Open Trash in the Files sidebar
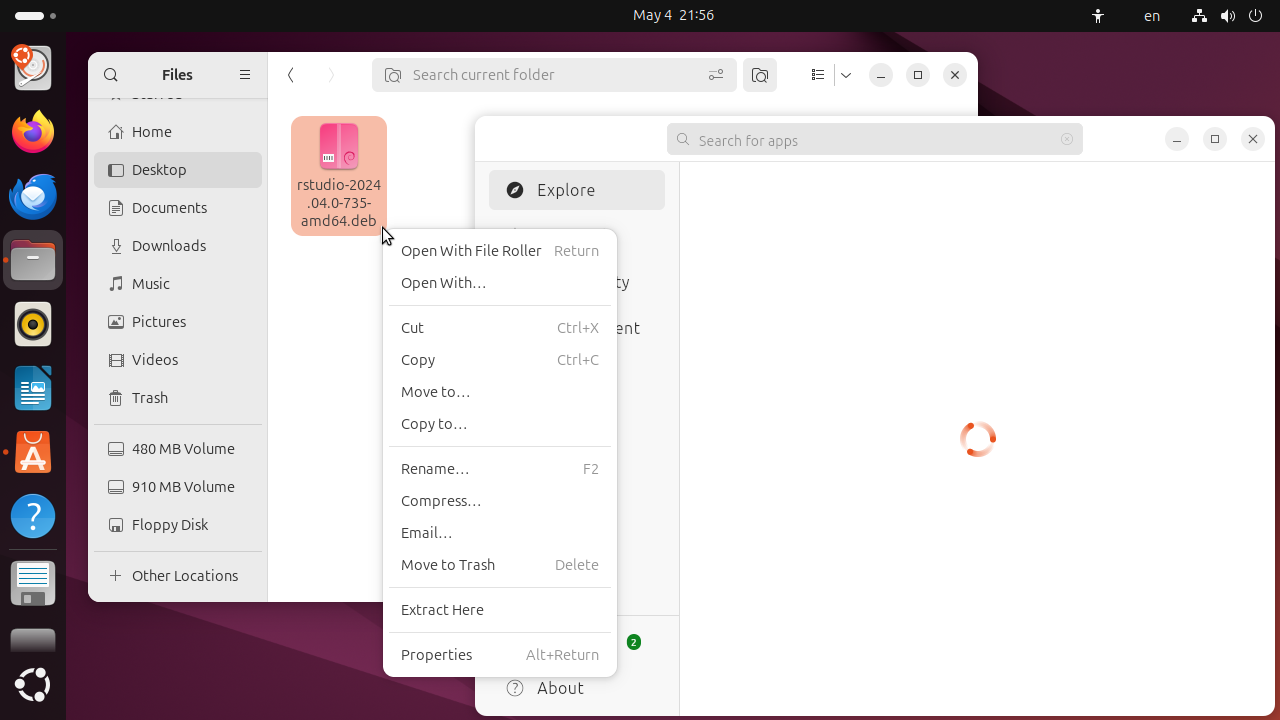This screenshot has height=720, width=1280. pyautogui.click(x=178, y=398)
